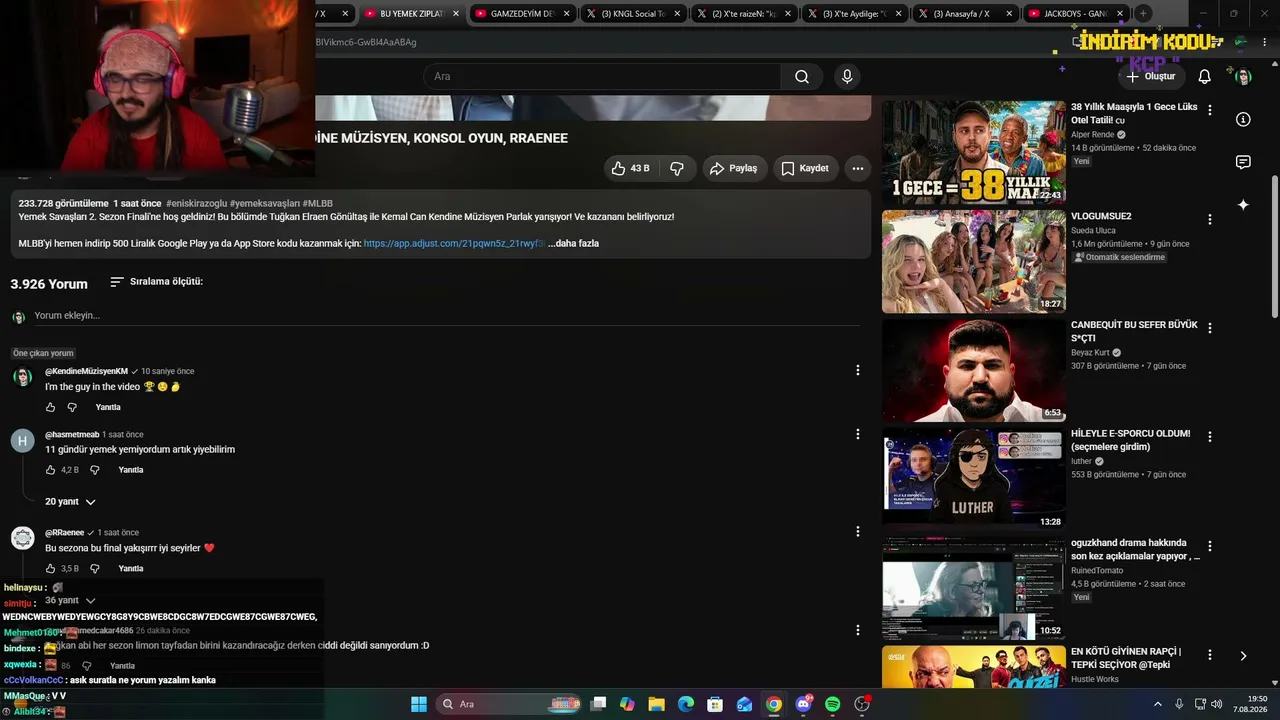Open @hasmetmeab's profile avatar
This screenshot has height=720, width=1280.
click(22, 440)
